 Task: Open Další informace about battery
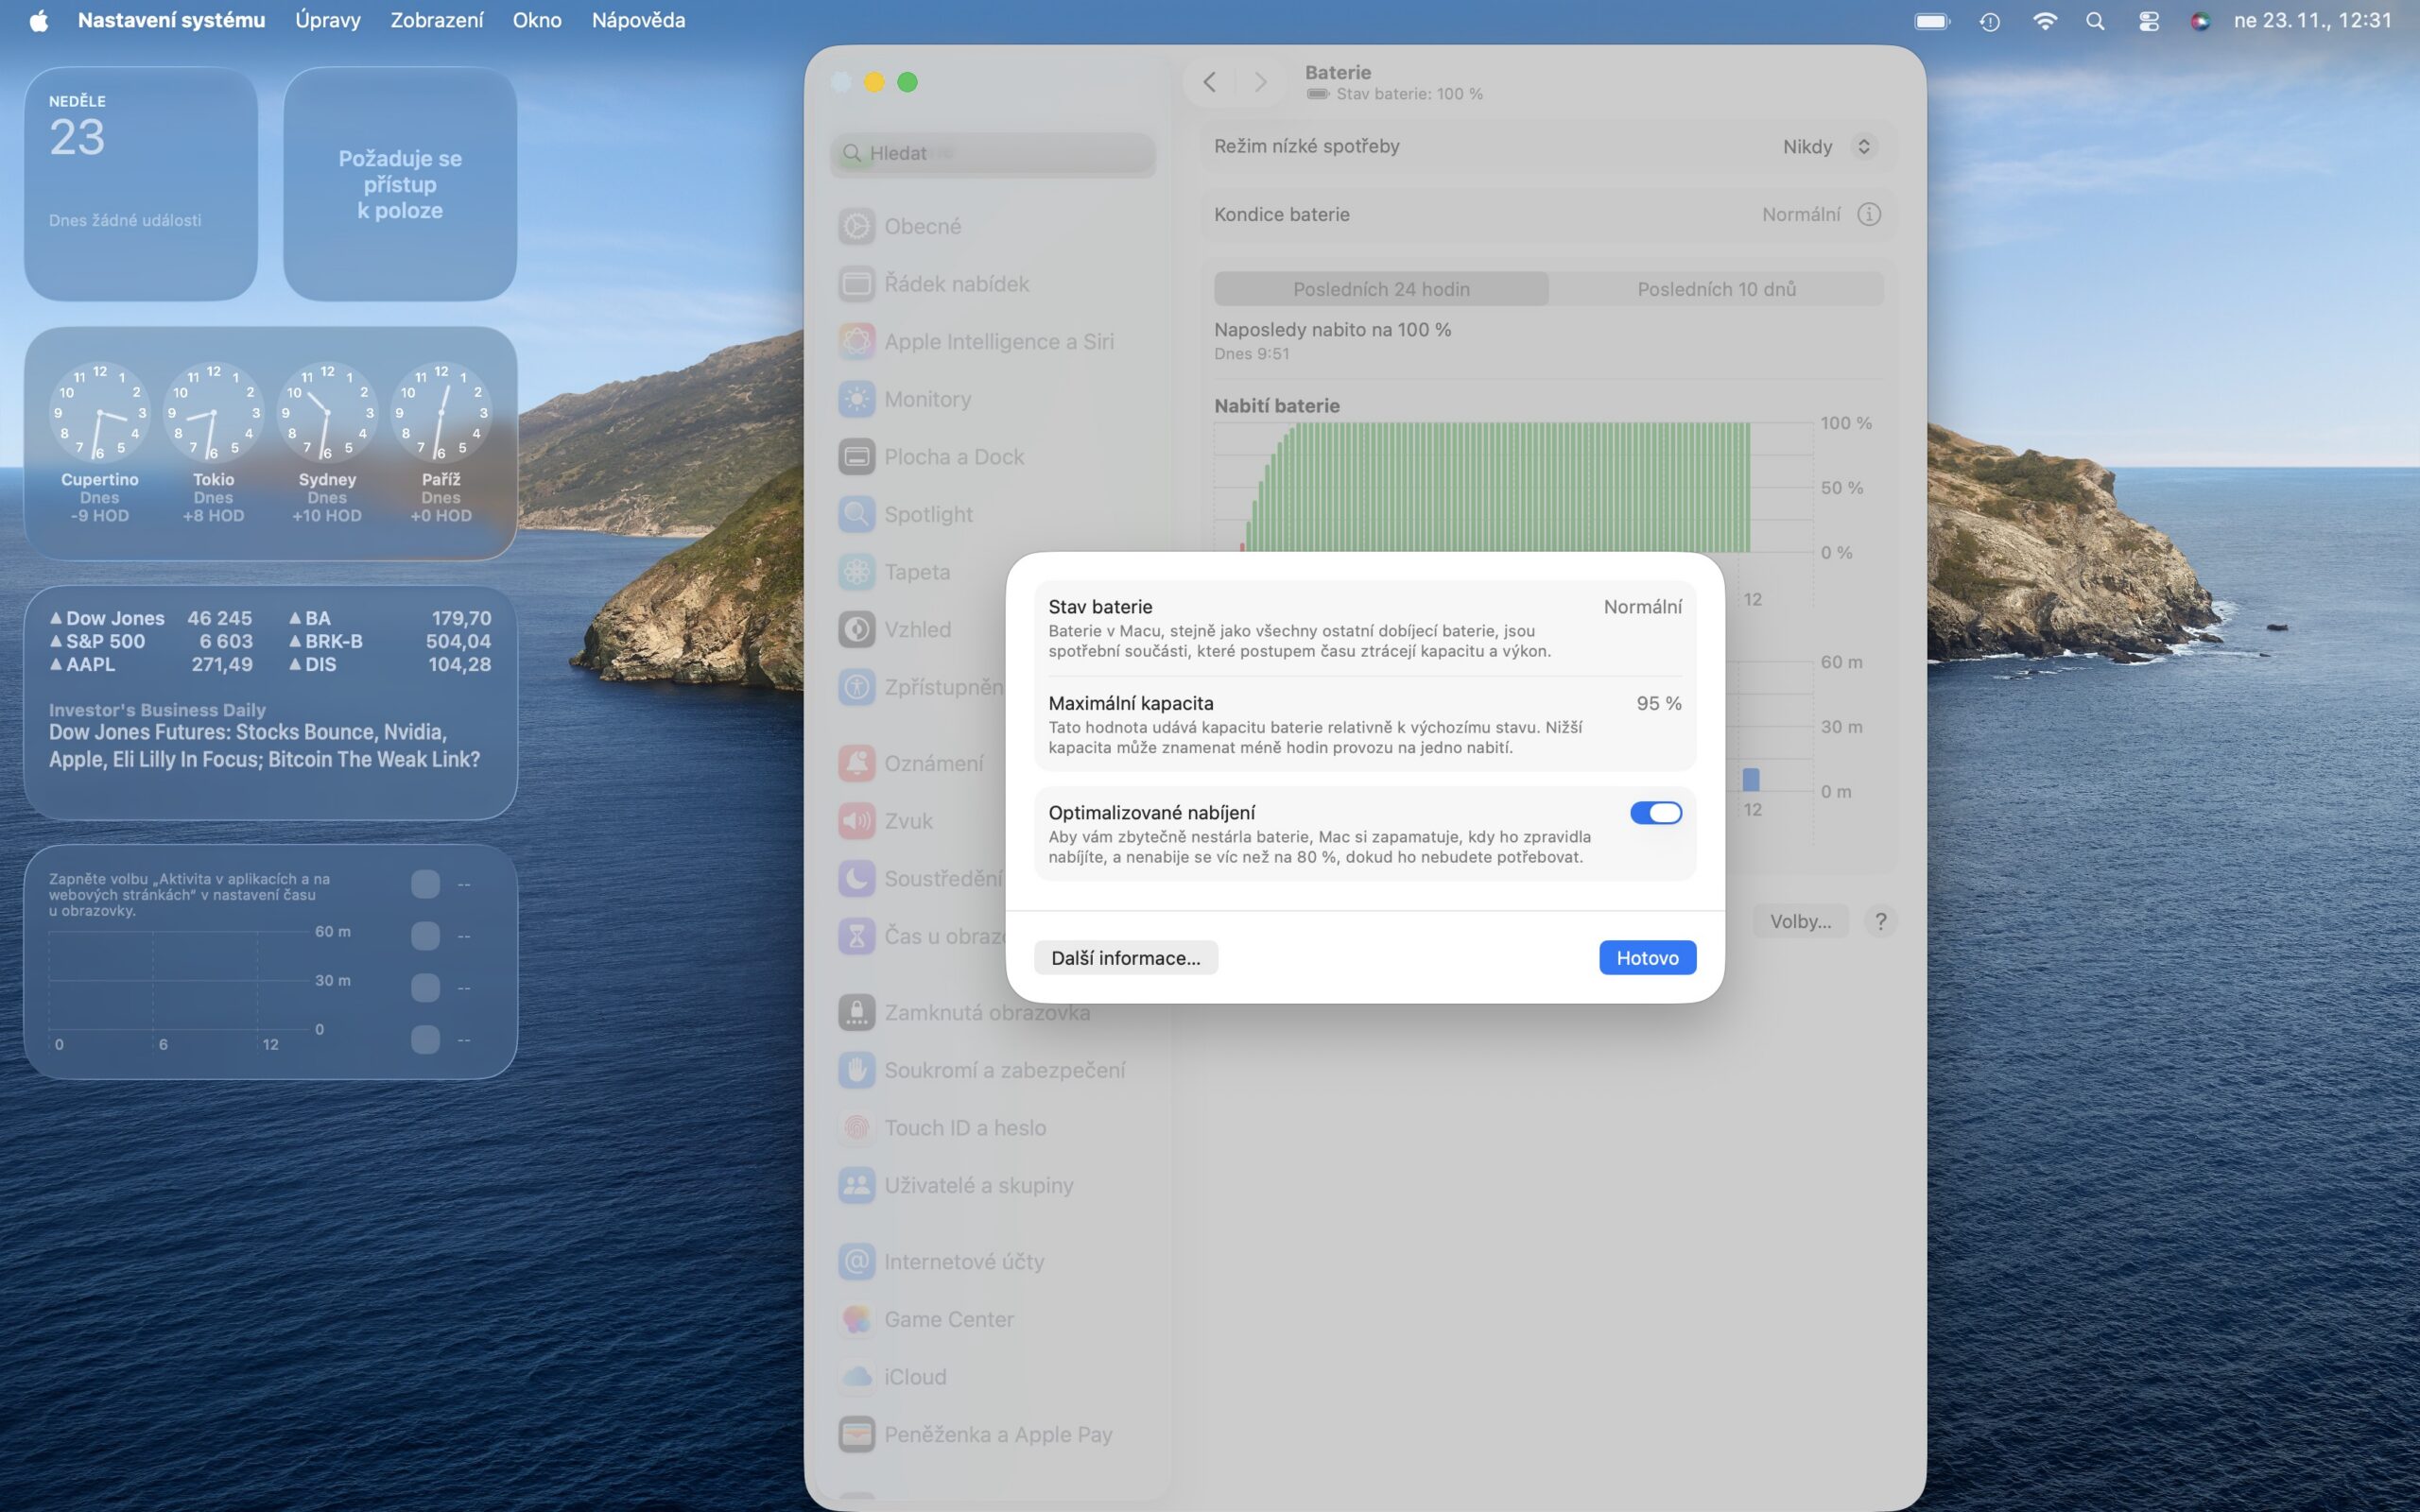click(x=1125, y=957)
